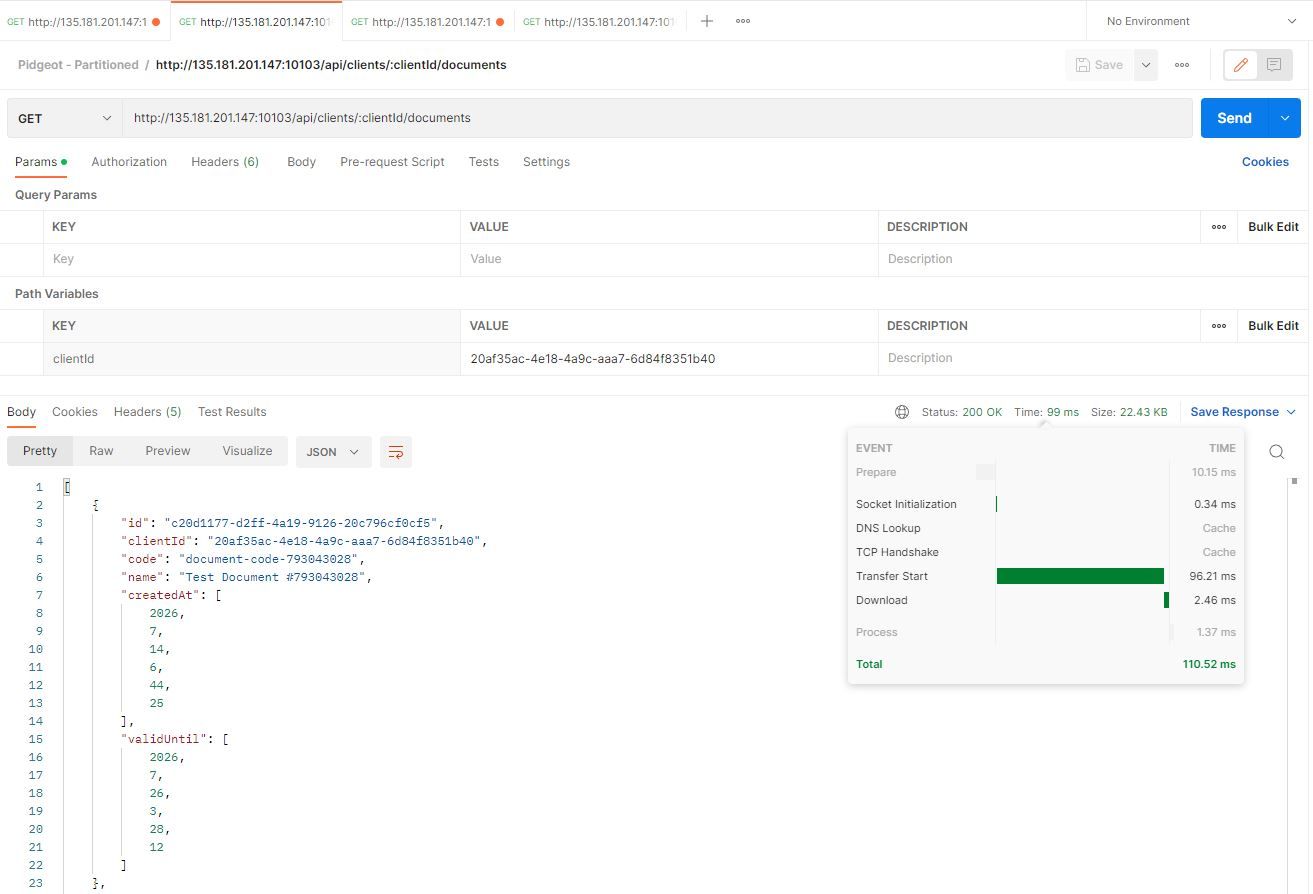Click the Socket Initialization row
Image resolution: width=1313 pixels, height=894 pixels.
coord(1045,504)
